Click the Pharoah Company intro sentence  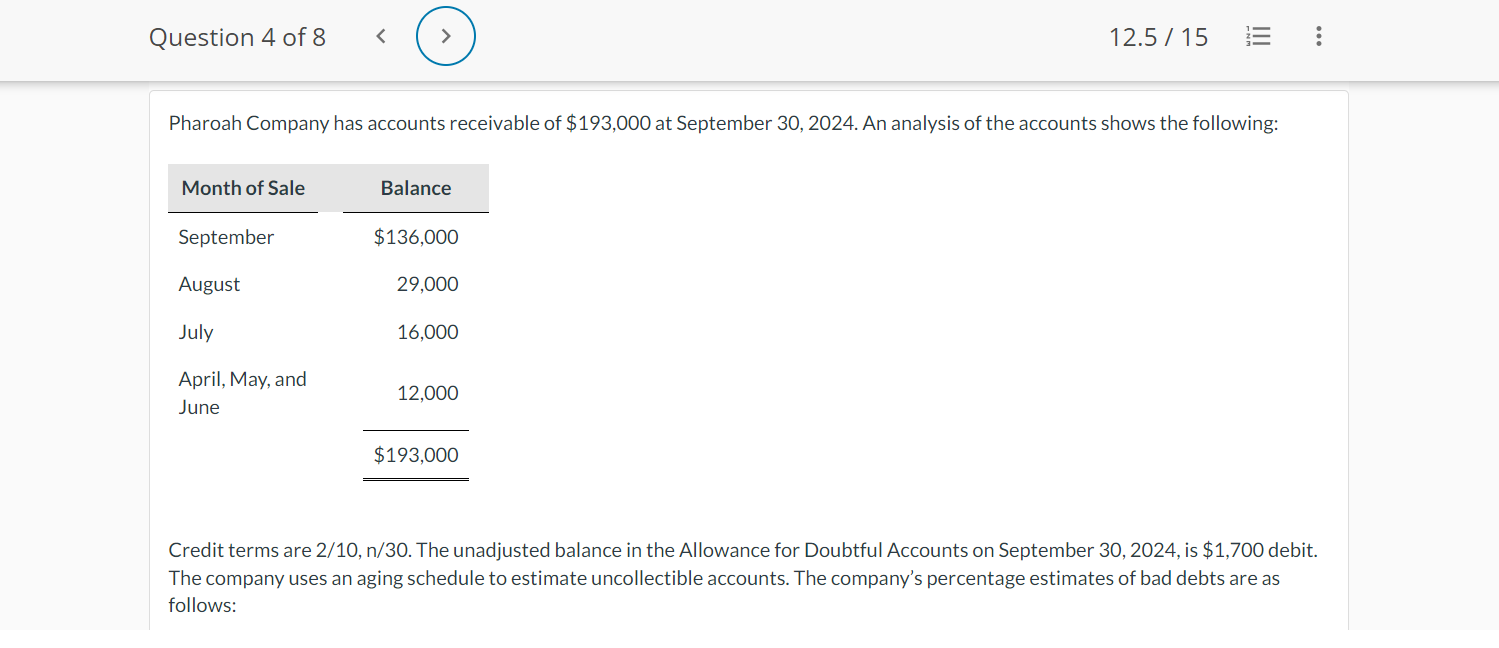(x=723, y=124)
